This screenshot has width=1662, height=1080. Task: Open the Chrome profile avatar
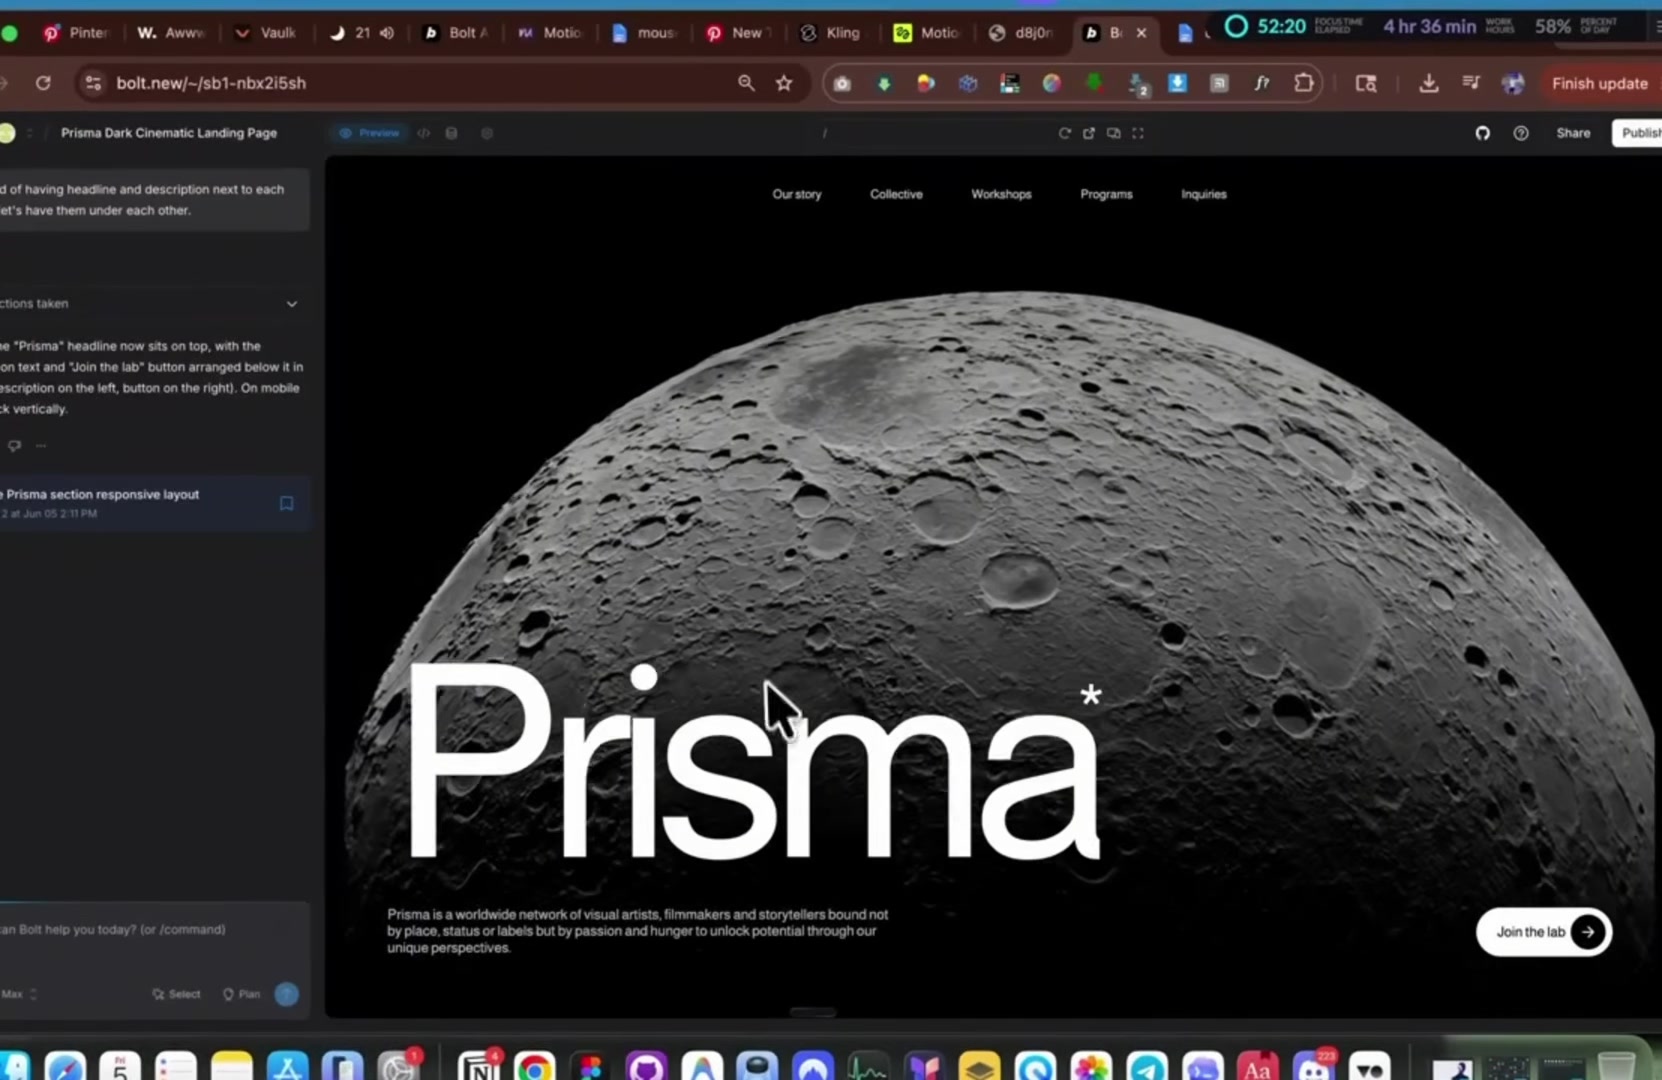1513,84
